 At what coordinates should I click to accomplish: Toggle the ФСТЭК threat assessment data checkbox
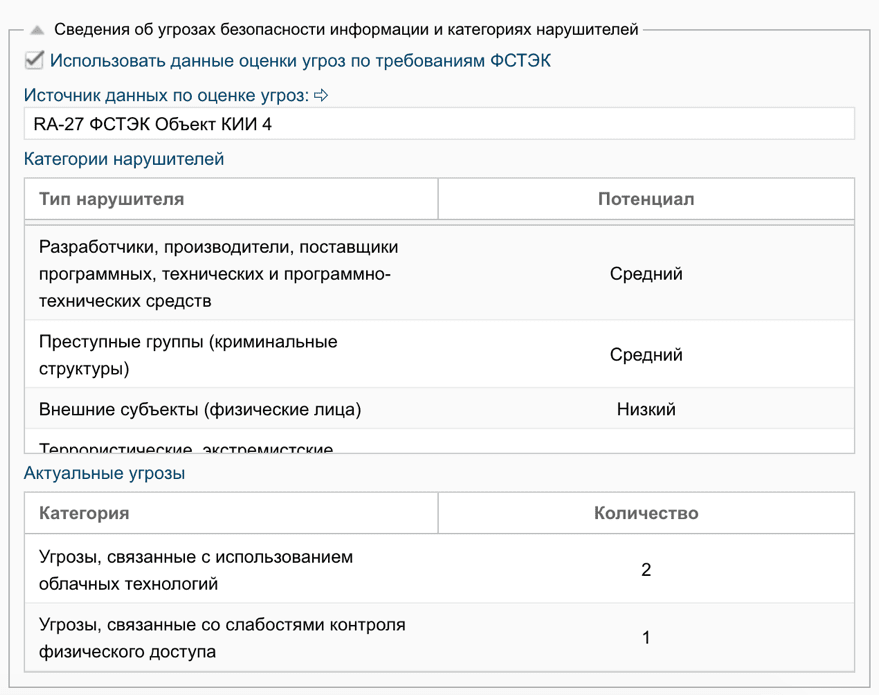[x=34, y=61]
